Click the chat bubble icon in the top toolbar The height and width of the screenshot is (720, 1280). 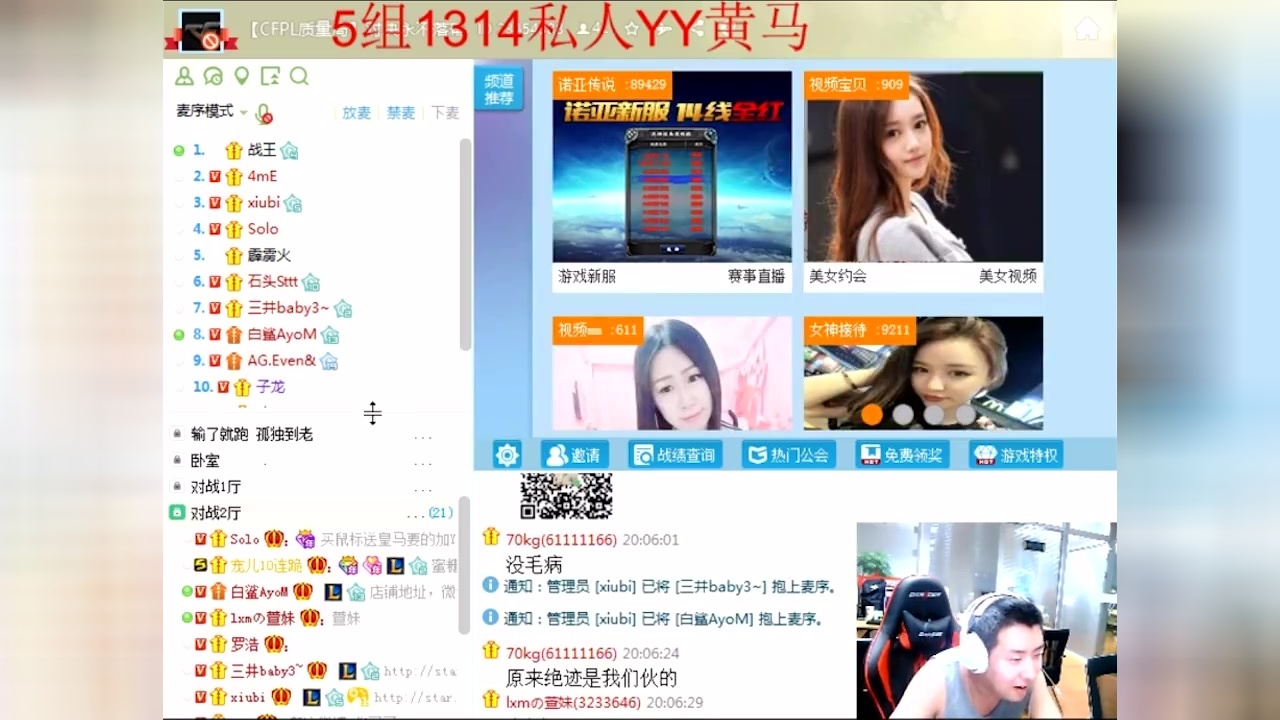[x=212, y=76]
